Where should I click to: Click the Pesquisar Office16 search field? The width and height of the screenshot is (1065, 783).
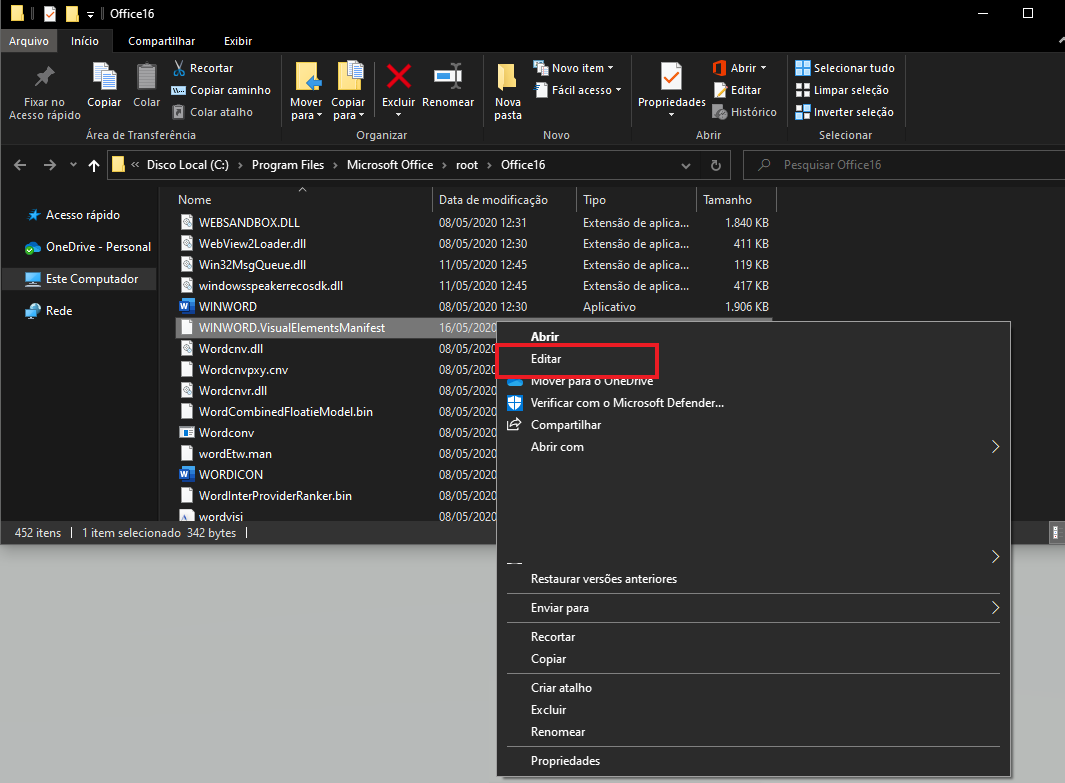coord(903,165)
